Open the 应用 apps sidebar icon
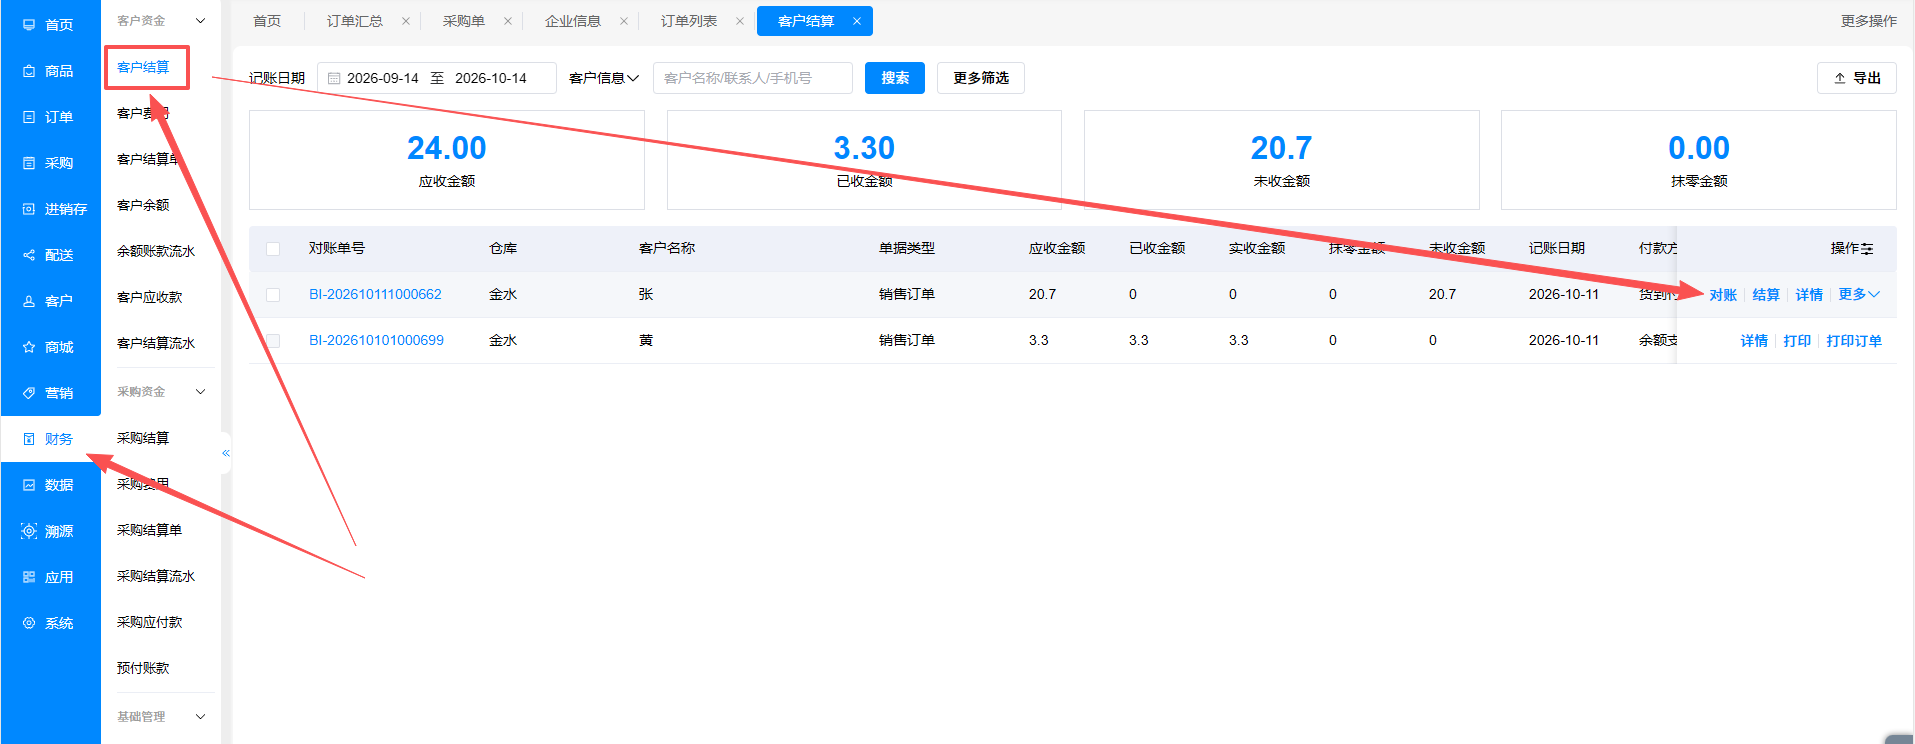The width and height of the screenshot is (1915, 744). [29, 577]
